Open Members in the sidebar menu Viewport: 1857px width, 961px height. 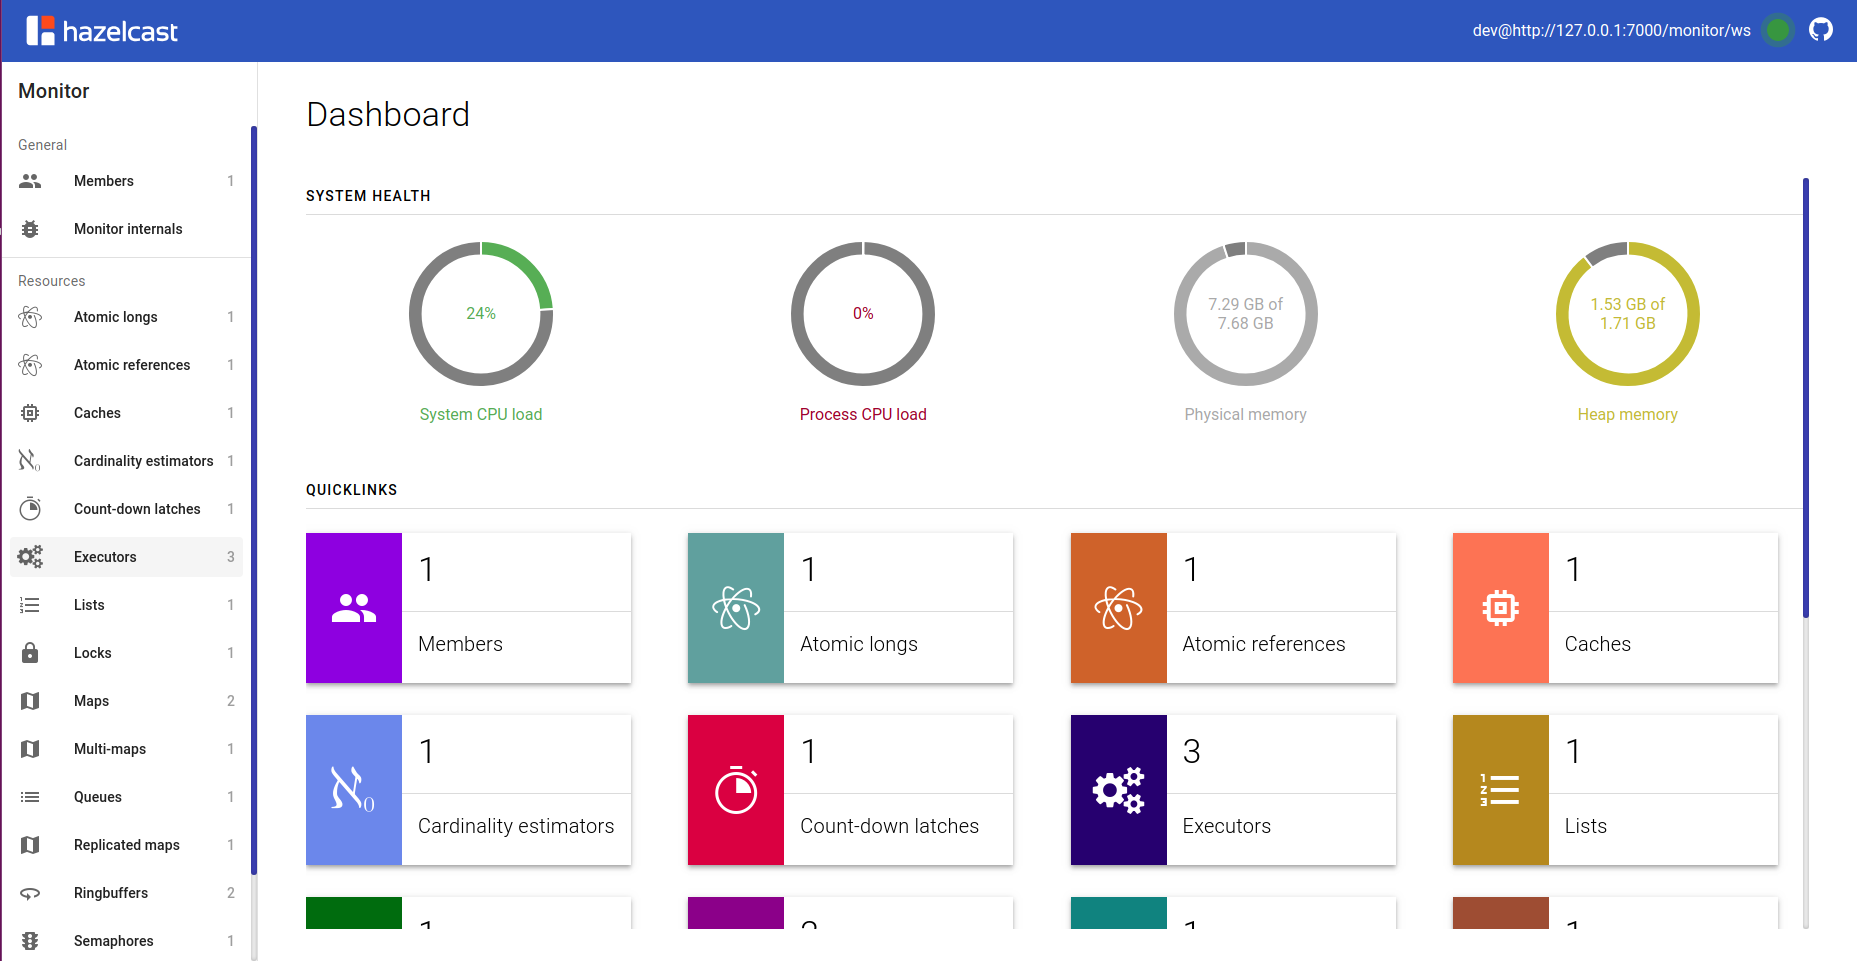click(126, 181)
